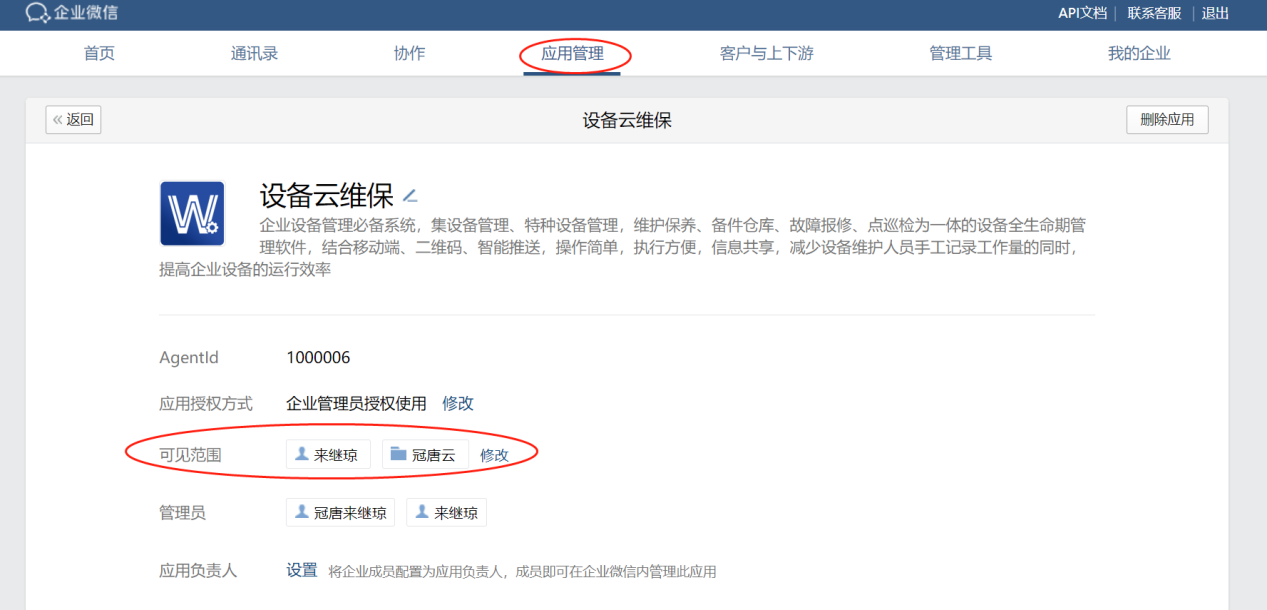
Task: Click 修改 next to 企业管理员授权使用
Action: (x=458, y=404)
